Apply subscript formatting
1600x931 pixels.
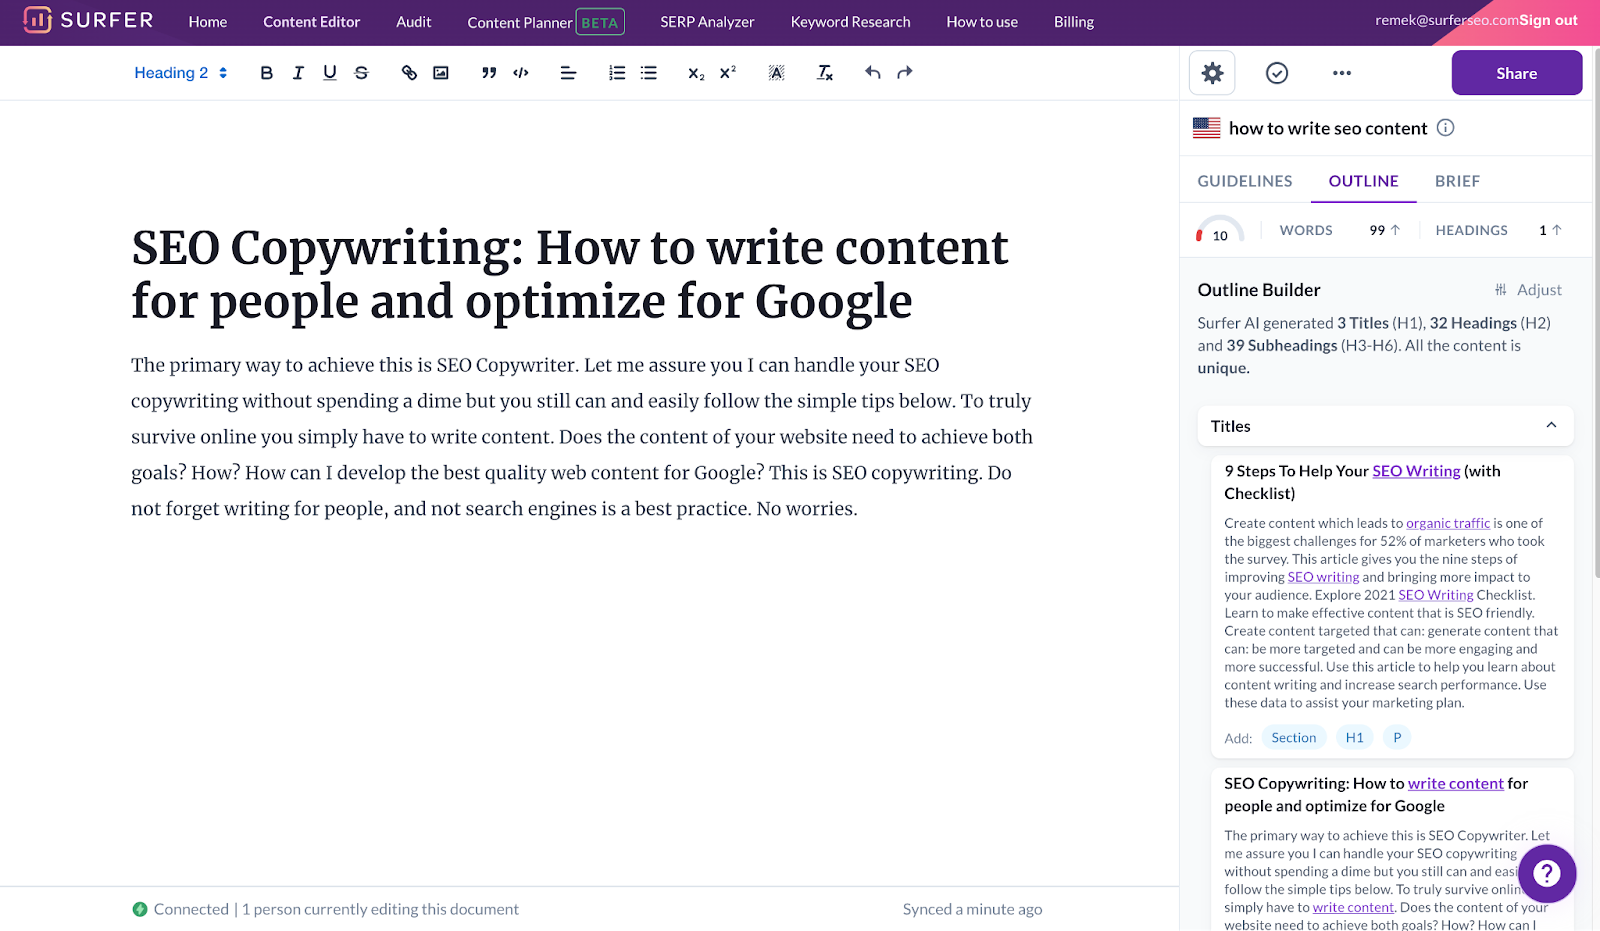coord(696,73)
